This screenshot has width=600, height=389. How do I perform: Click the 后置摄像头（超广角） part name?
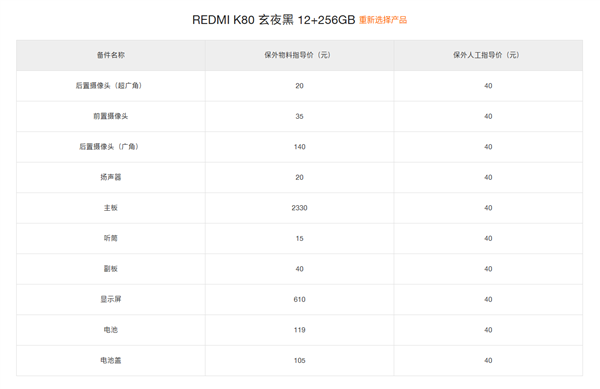tap(109, 86)
